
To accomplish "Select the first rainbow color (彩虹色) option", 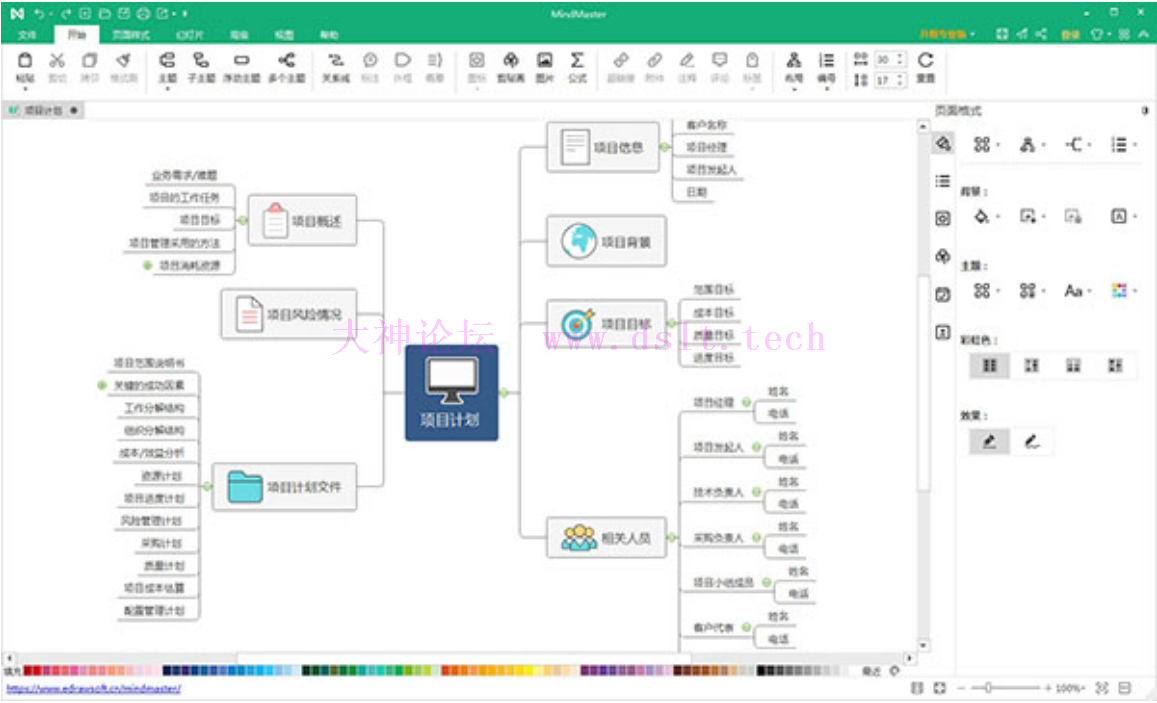I will click(x=989, y=366).
